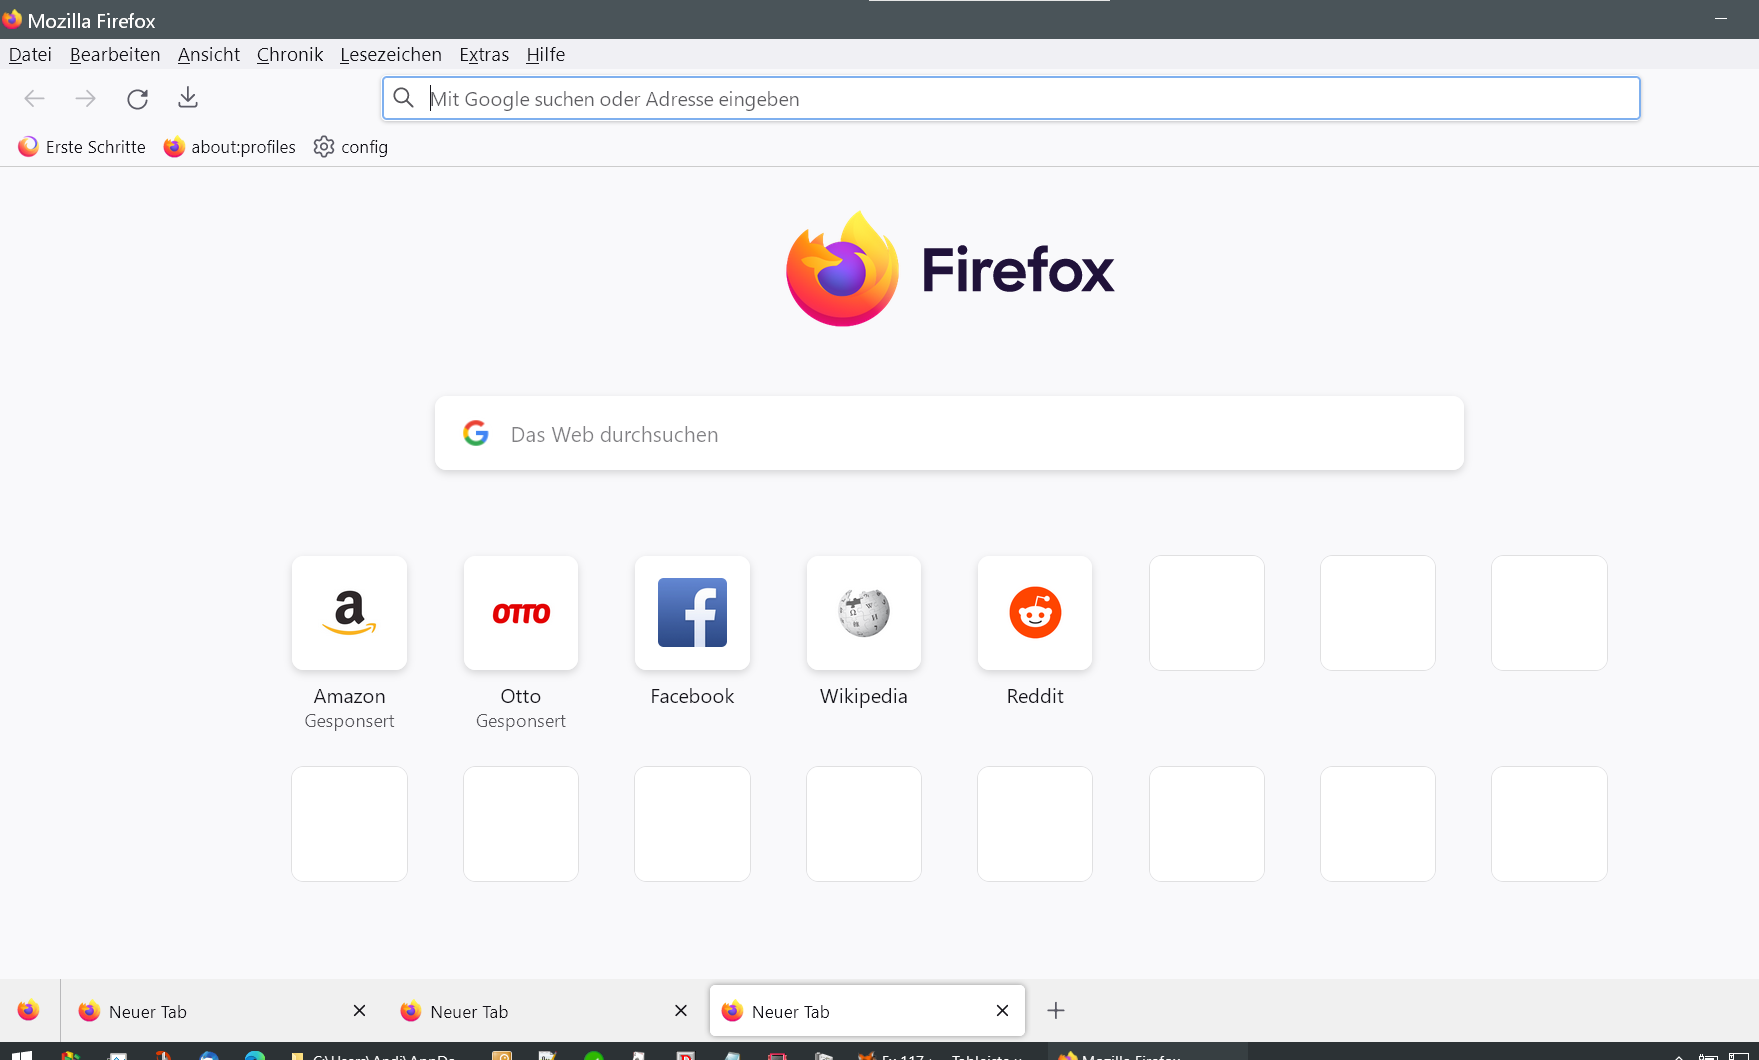1759x1060 pixels.
Task: Close the leftmost Neuer Tab
Action: tap(360, 1011)
